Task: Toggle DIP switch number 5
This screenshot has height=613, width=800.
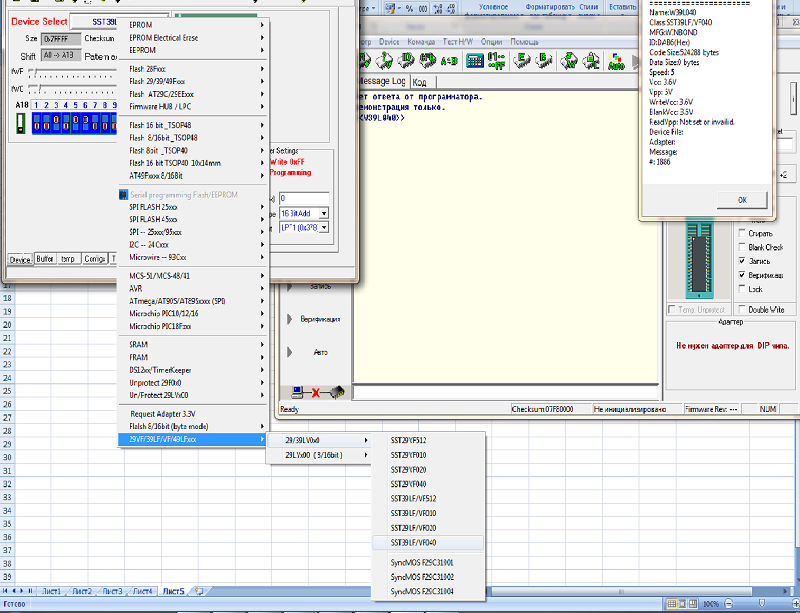Action: 76,123
